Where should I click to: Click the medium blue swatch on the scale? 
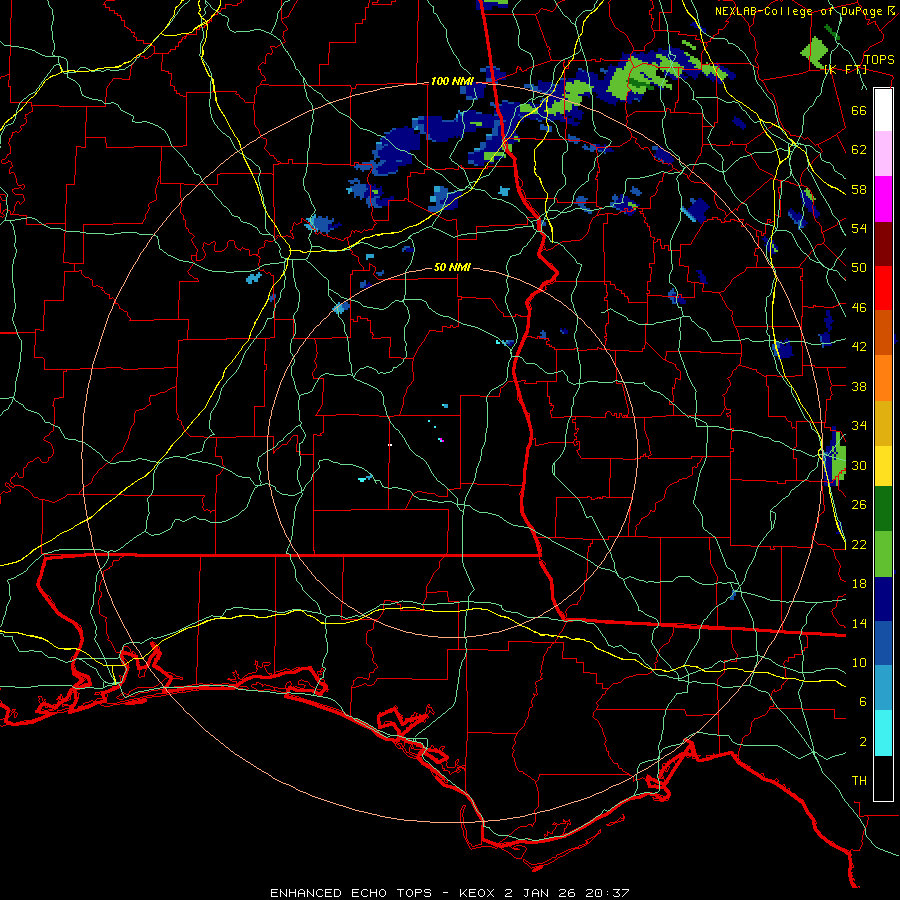[x=883, y=643]
